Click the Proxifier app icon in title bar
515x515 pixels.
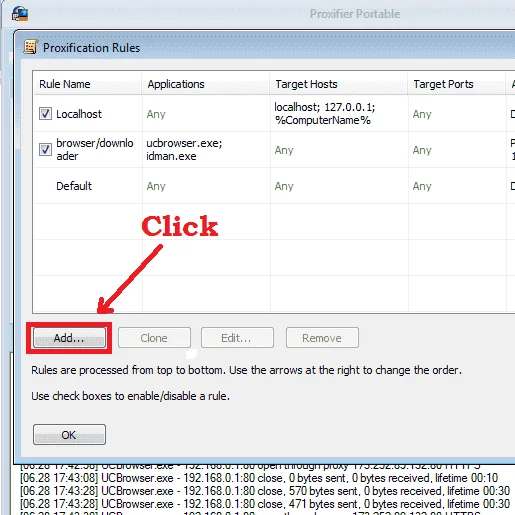tap(20, 14)
